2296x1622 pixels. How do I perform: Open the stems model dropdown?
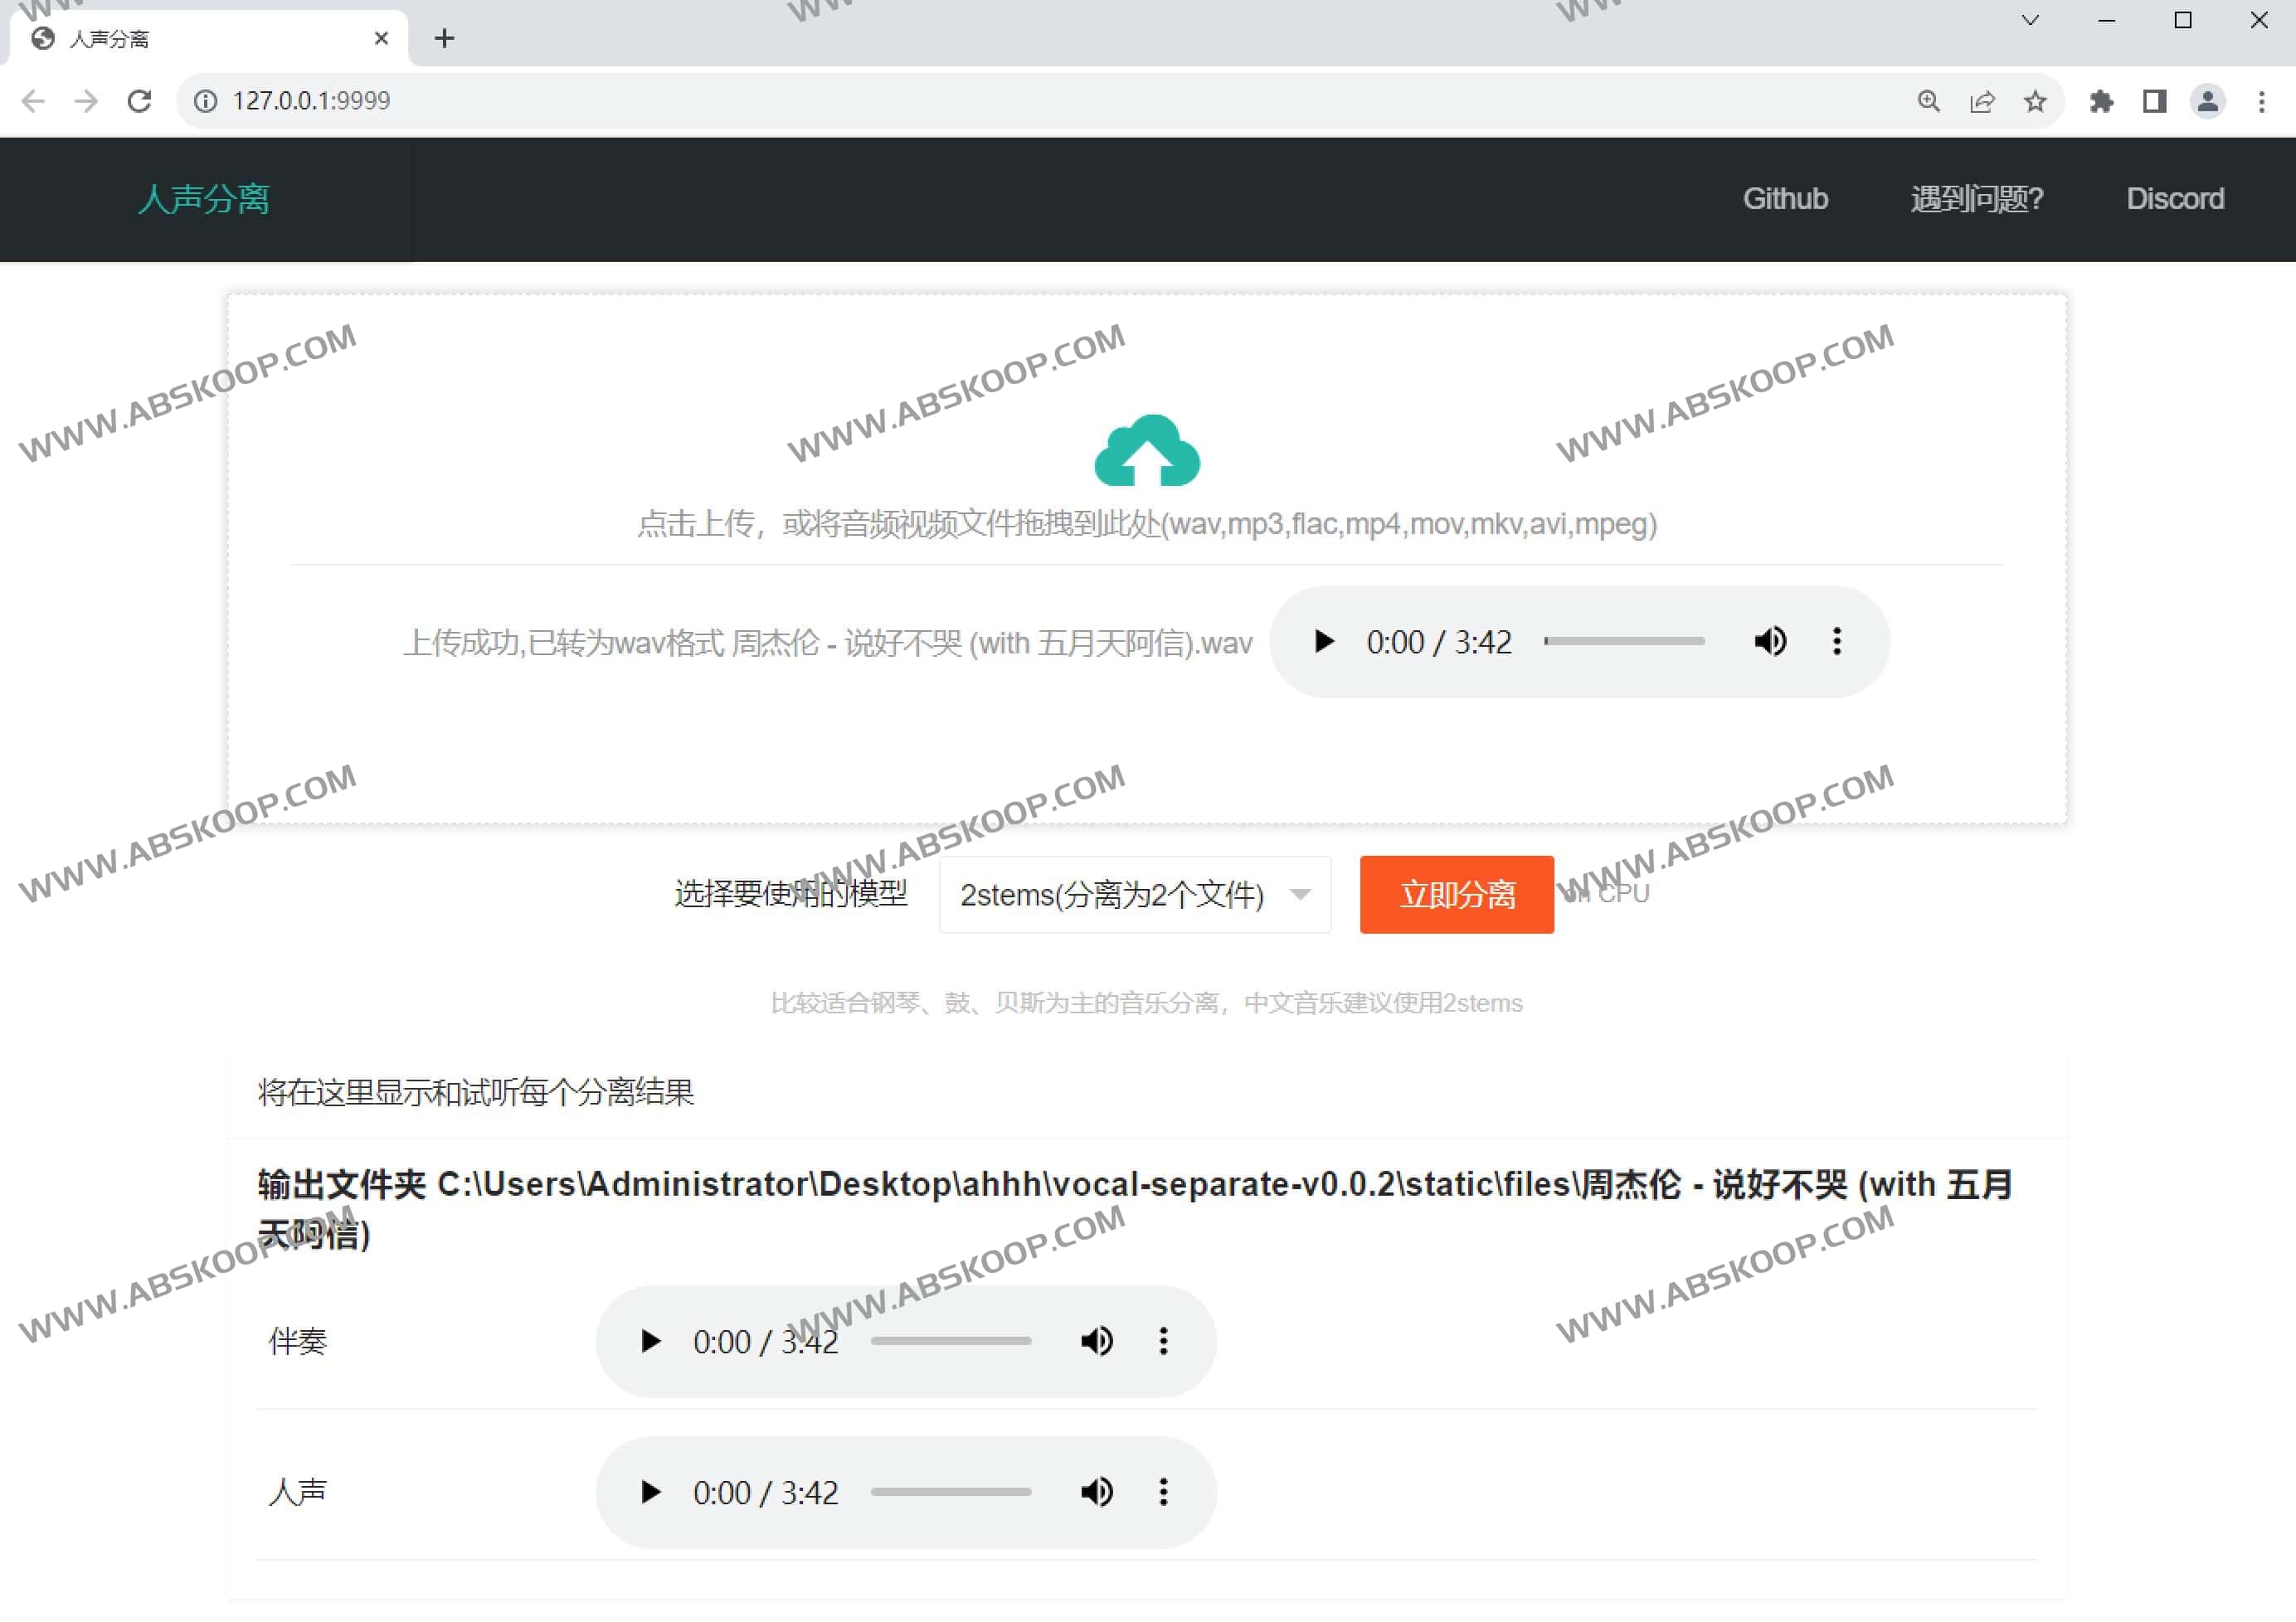coord(1135,895)
